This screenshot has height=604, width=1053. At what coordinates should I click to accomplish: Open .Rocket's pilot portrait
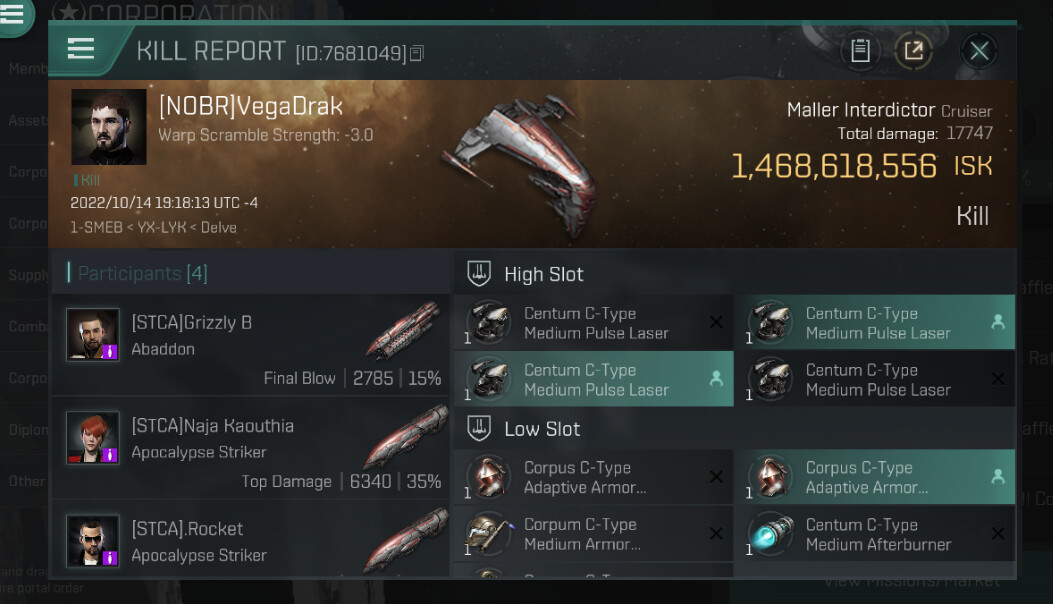click(x=93, y=541)
